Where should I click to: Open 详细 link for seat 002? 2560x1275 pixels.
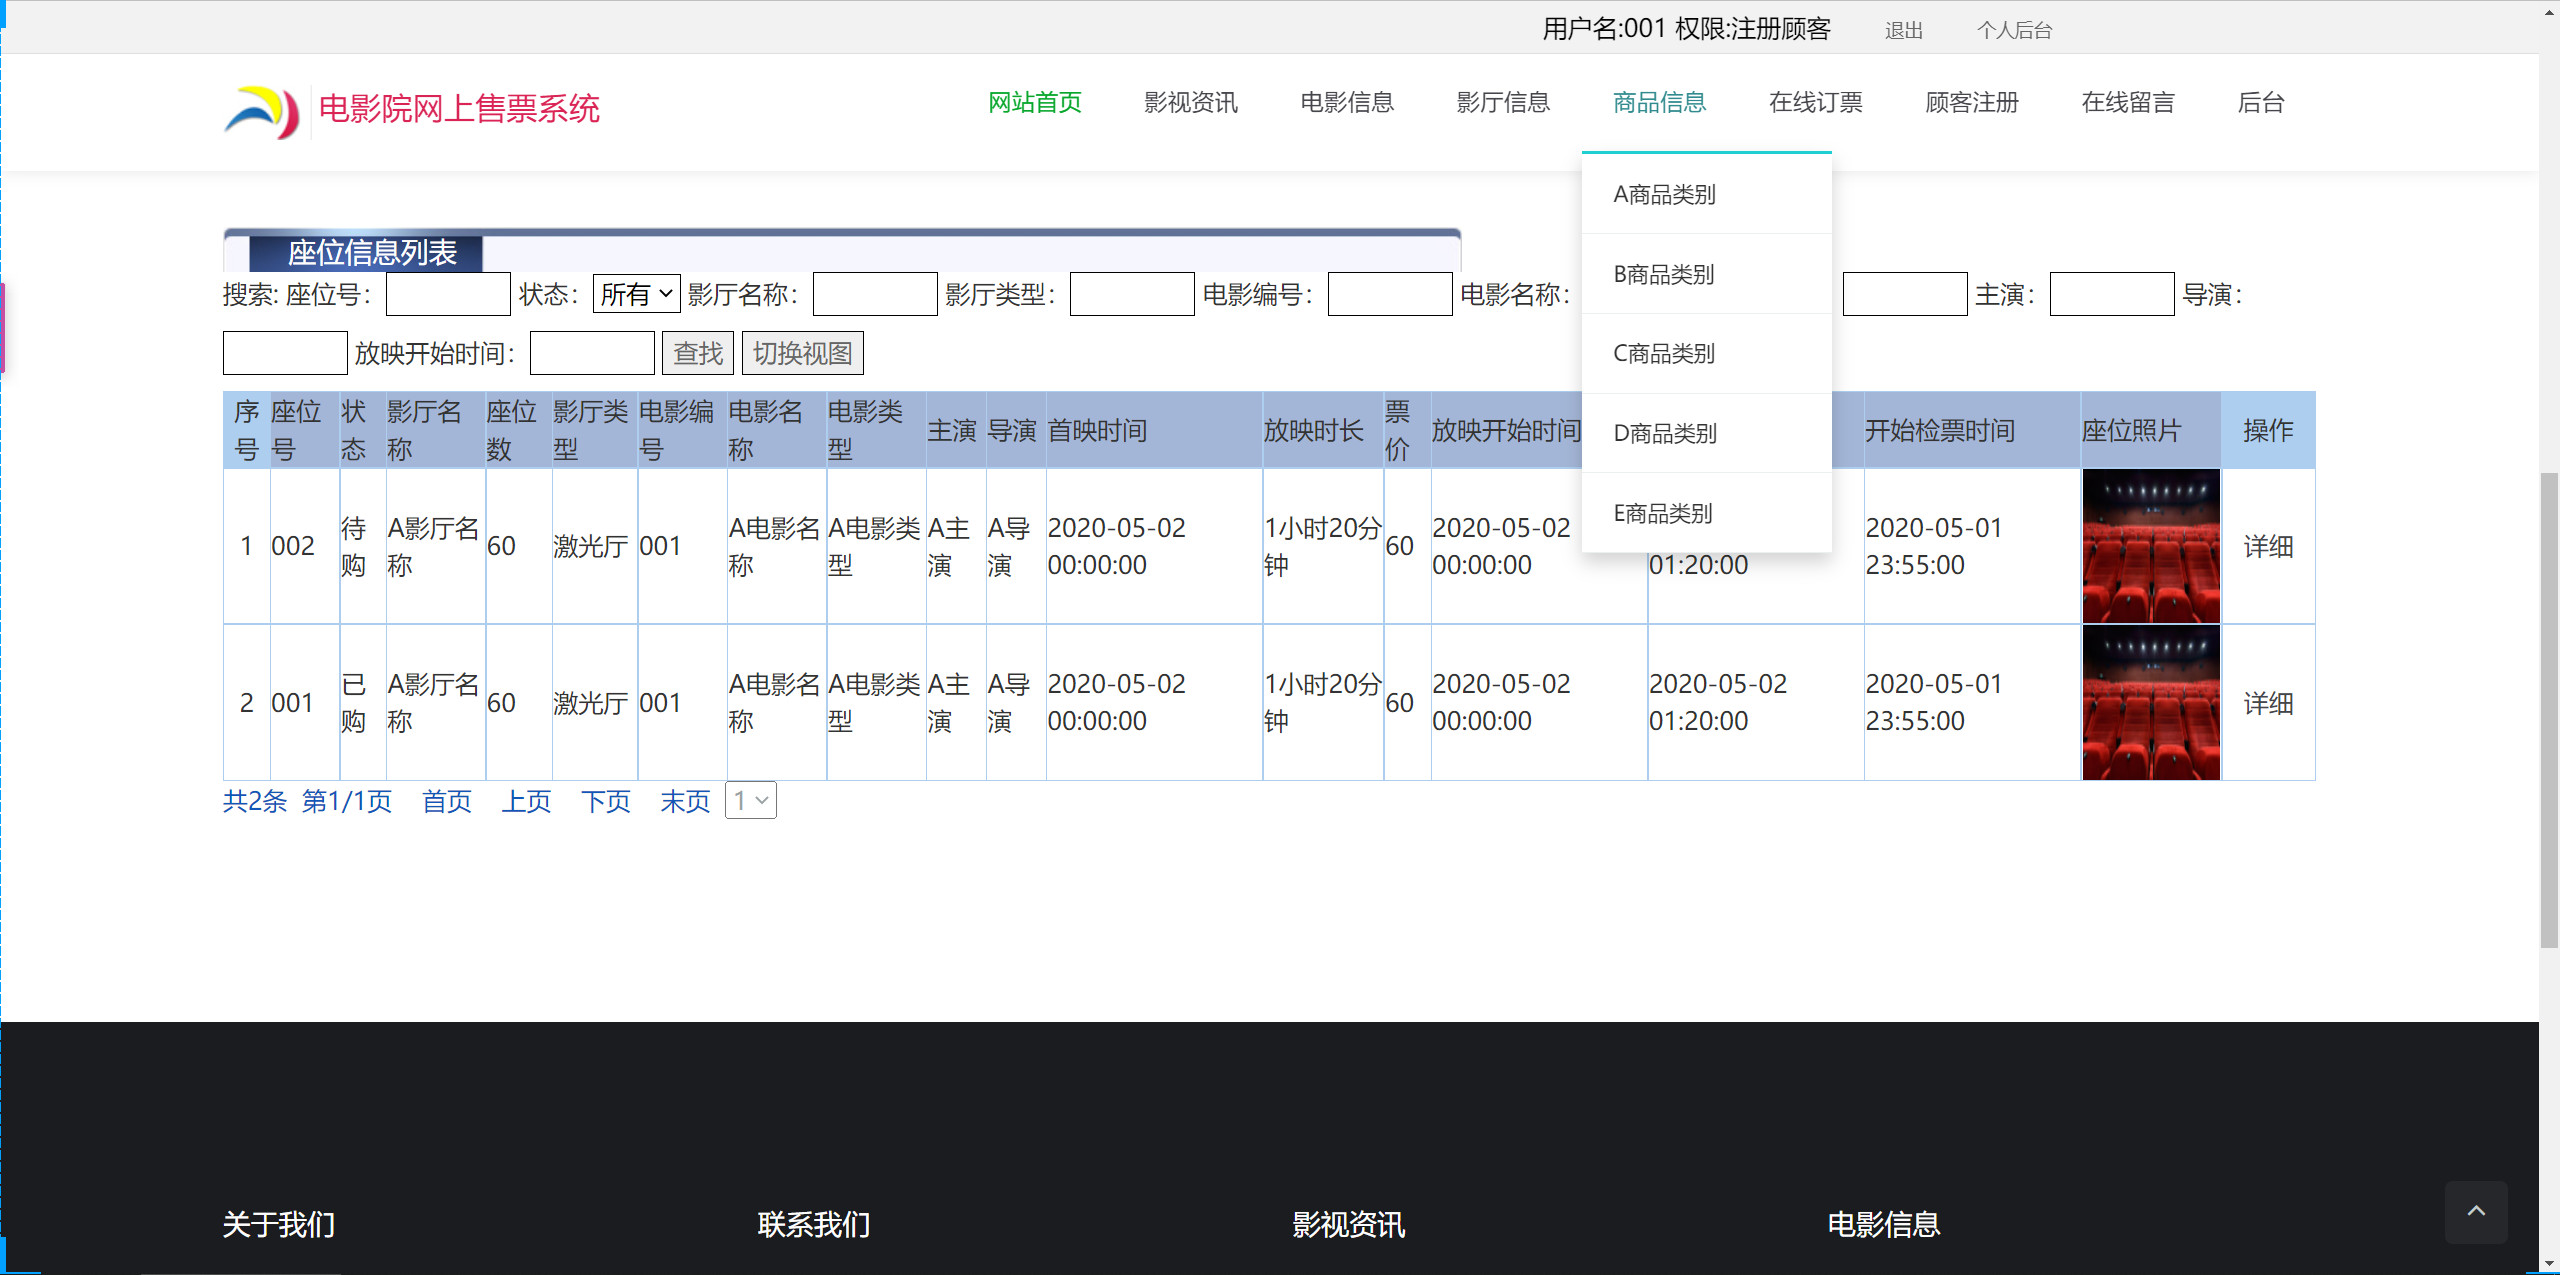(x=2267, y=546)
